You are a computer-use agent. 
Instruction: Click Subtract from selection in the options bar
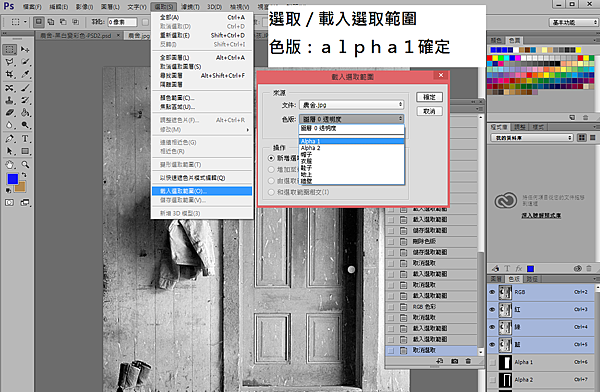(63, 22)
